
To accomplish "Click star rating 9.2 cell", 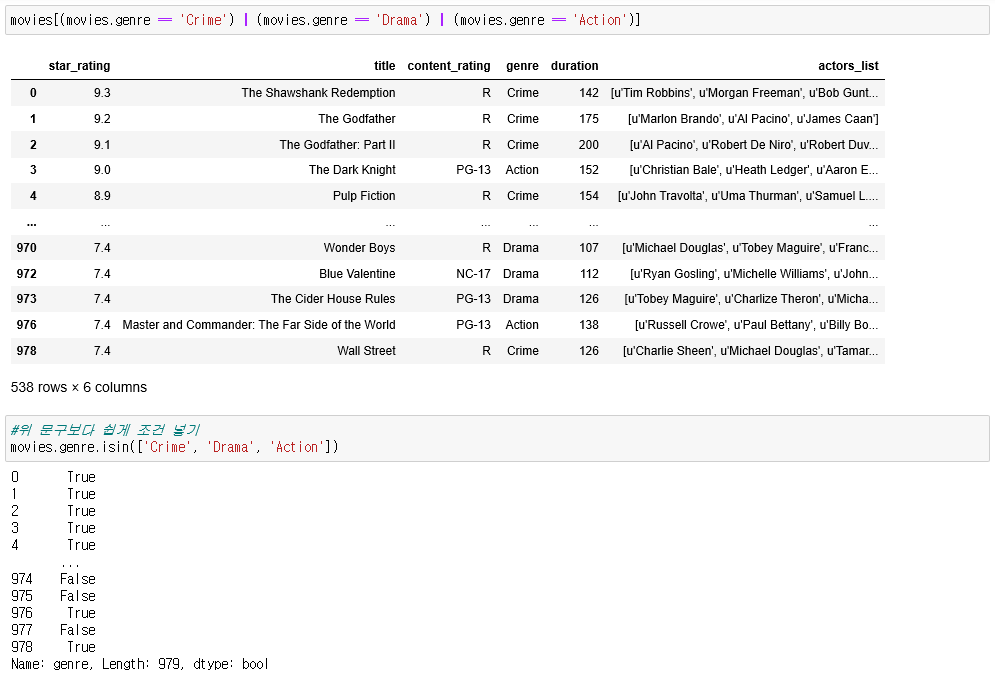I will coord(102,119).
